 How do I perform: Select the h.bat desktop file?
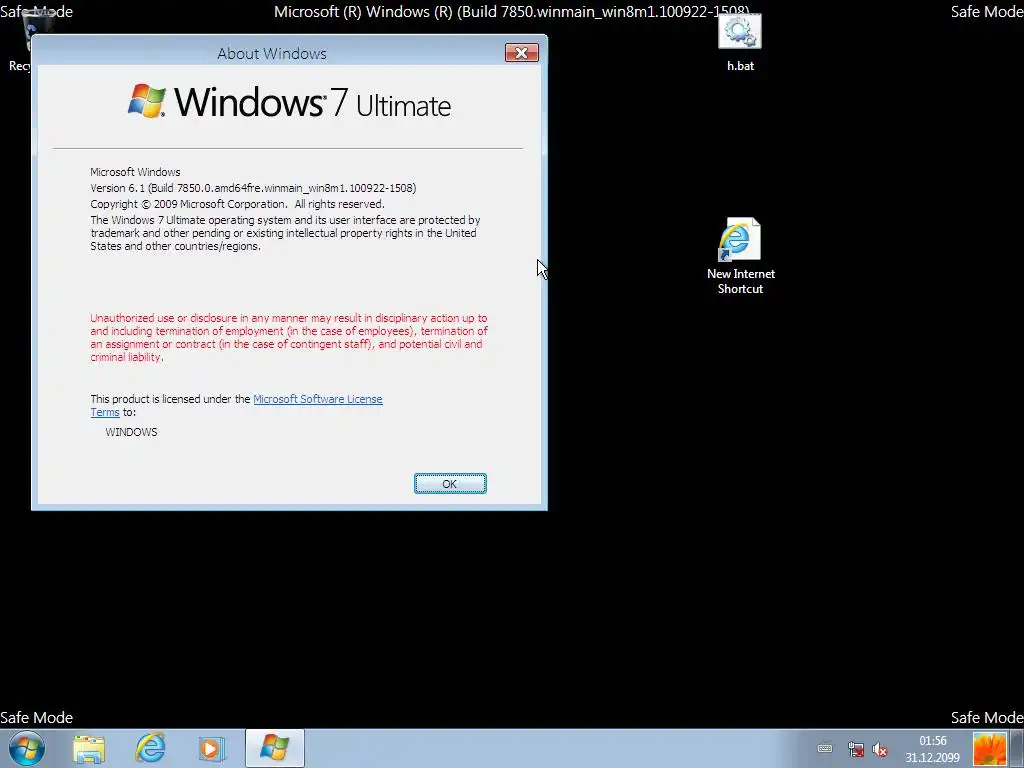(x=740, y=42)
